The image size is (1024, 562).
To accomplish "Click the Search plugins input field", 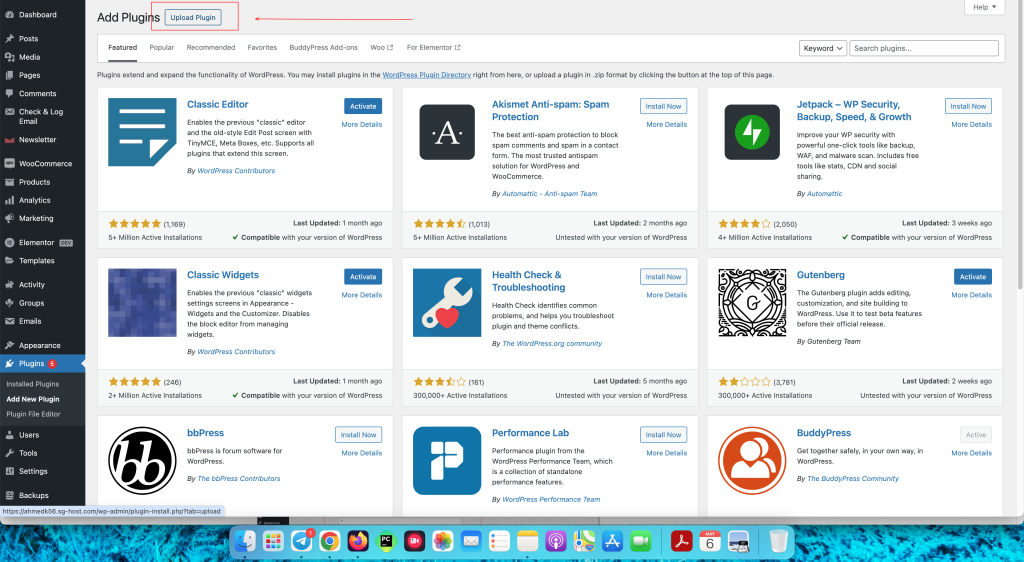I will (x=923, y=48).
